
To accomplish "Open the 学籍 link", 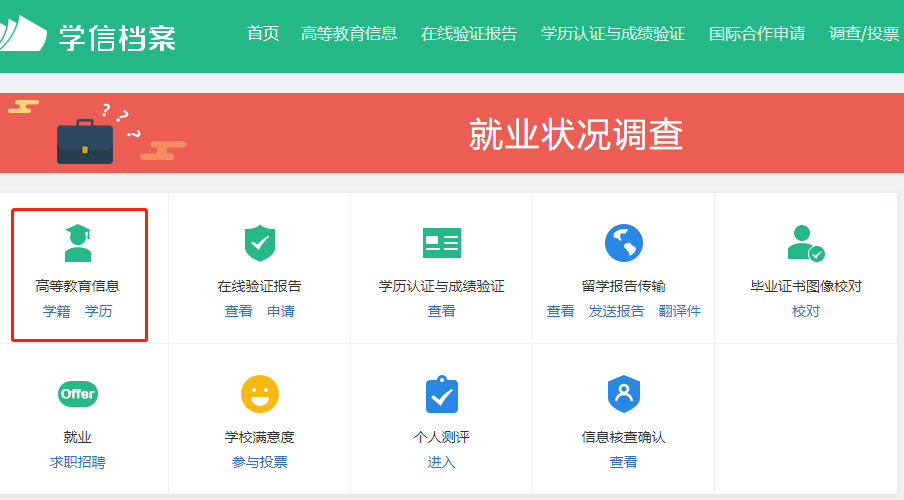I will (x=57, y=311).
